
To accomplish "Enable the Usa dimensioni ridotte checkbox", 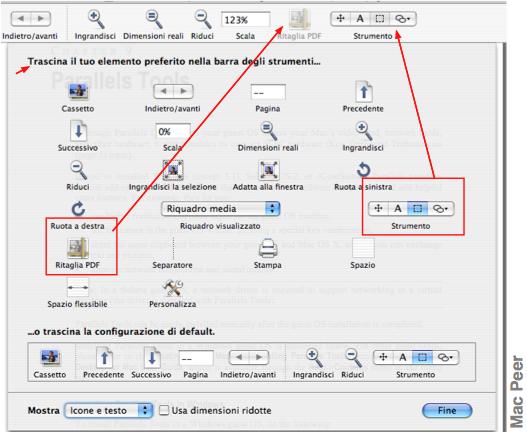I will click(164, 410).
